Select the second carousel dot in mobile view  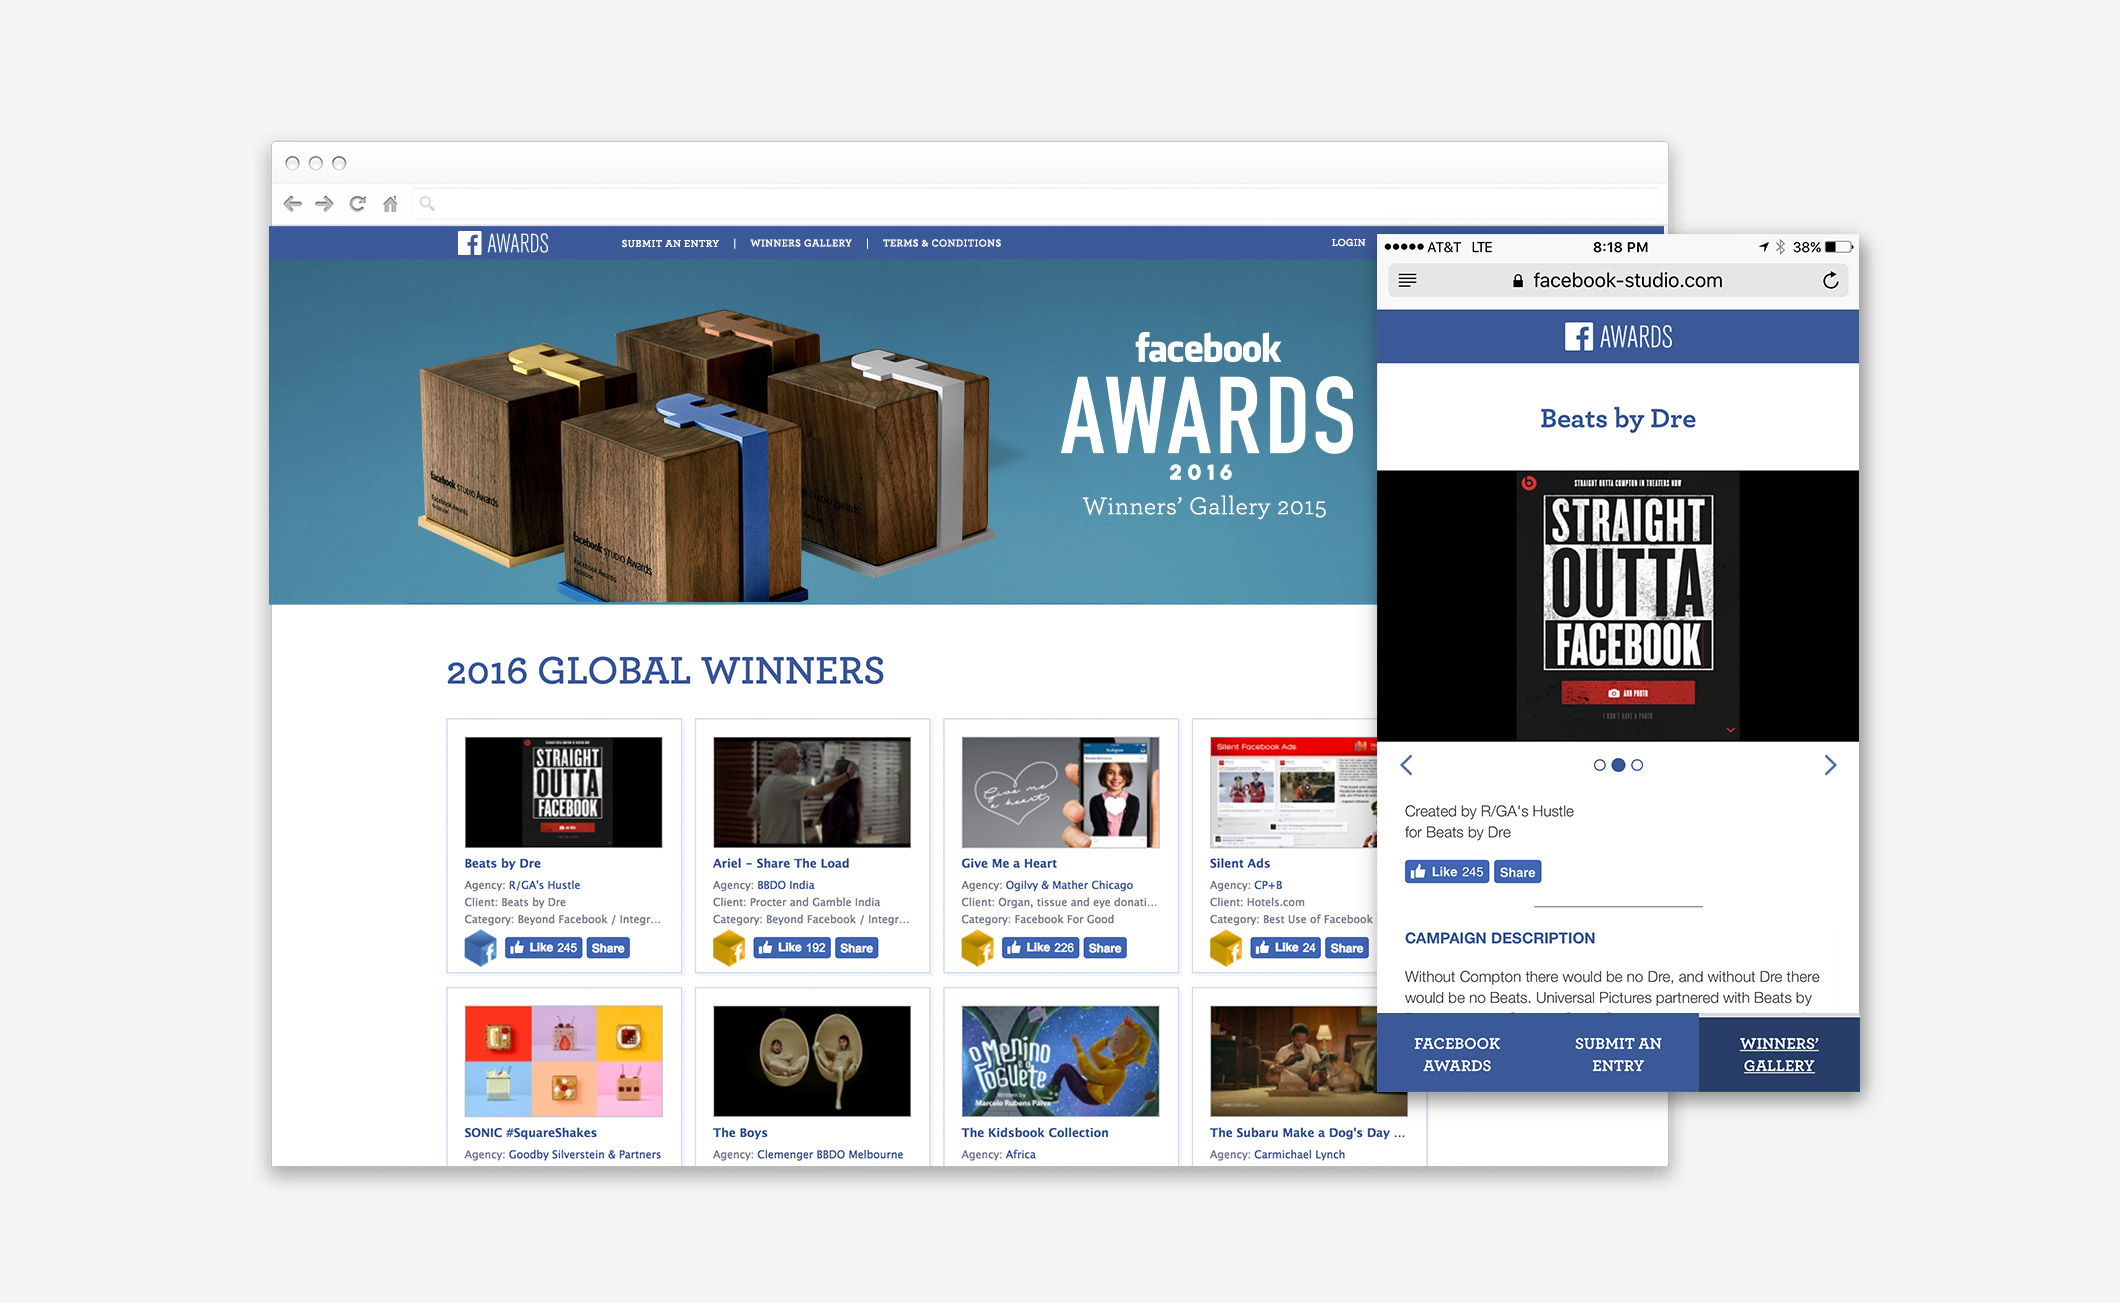[1618, 765]
